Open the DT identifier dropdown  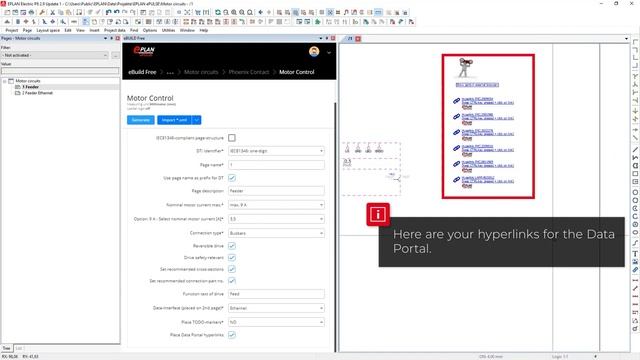coord(276,151)
